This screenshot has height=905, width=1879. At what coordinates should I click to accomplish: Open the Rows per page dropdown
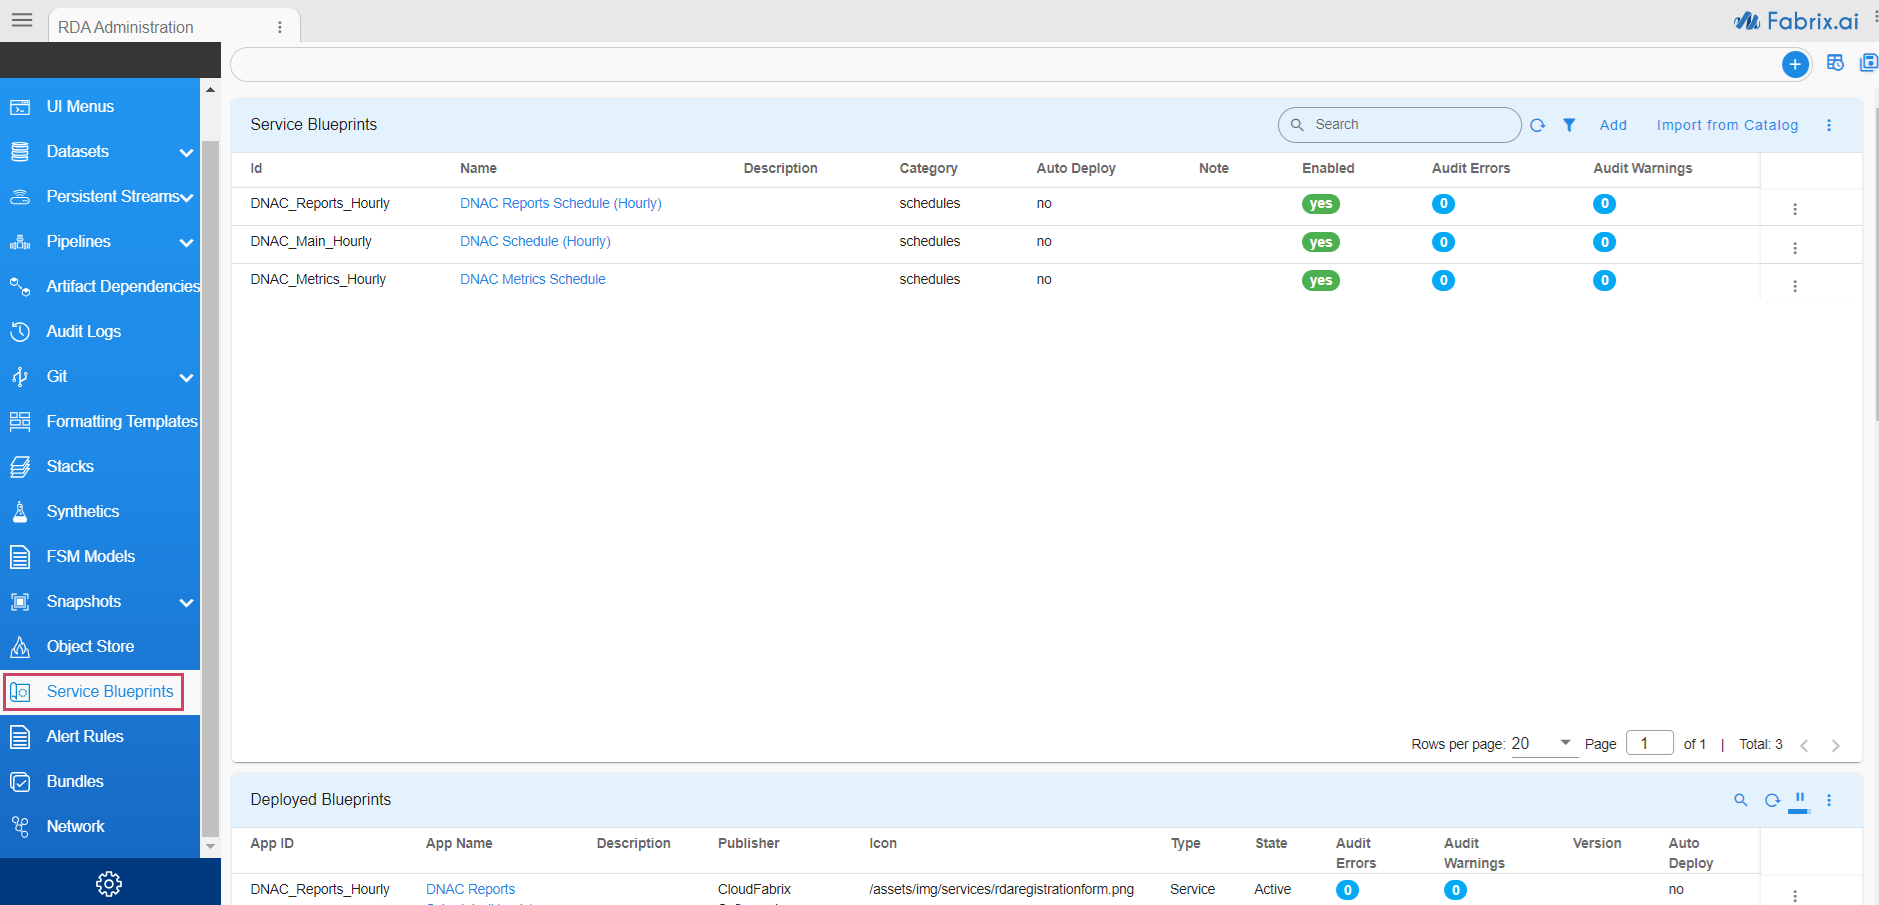(1543, 744)
